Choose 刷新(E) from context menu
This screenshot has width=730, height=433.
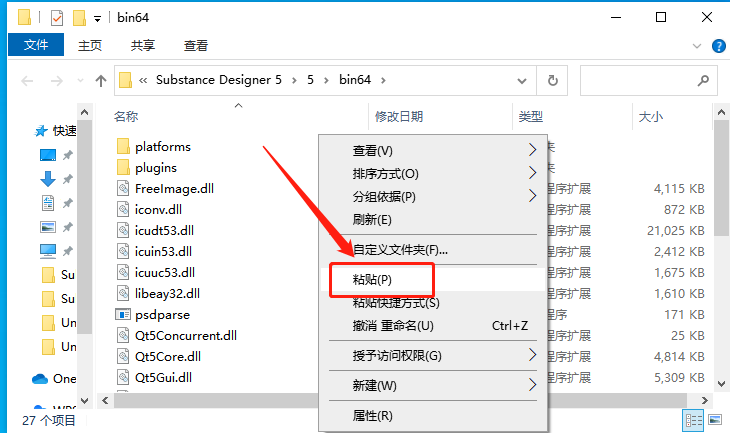tap(433, 219)
